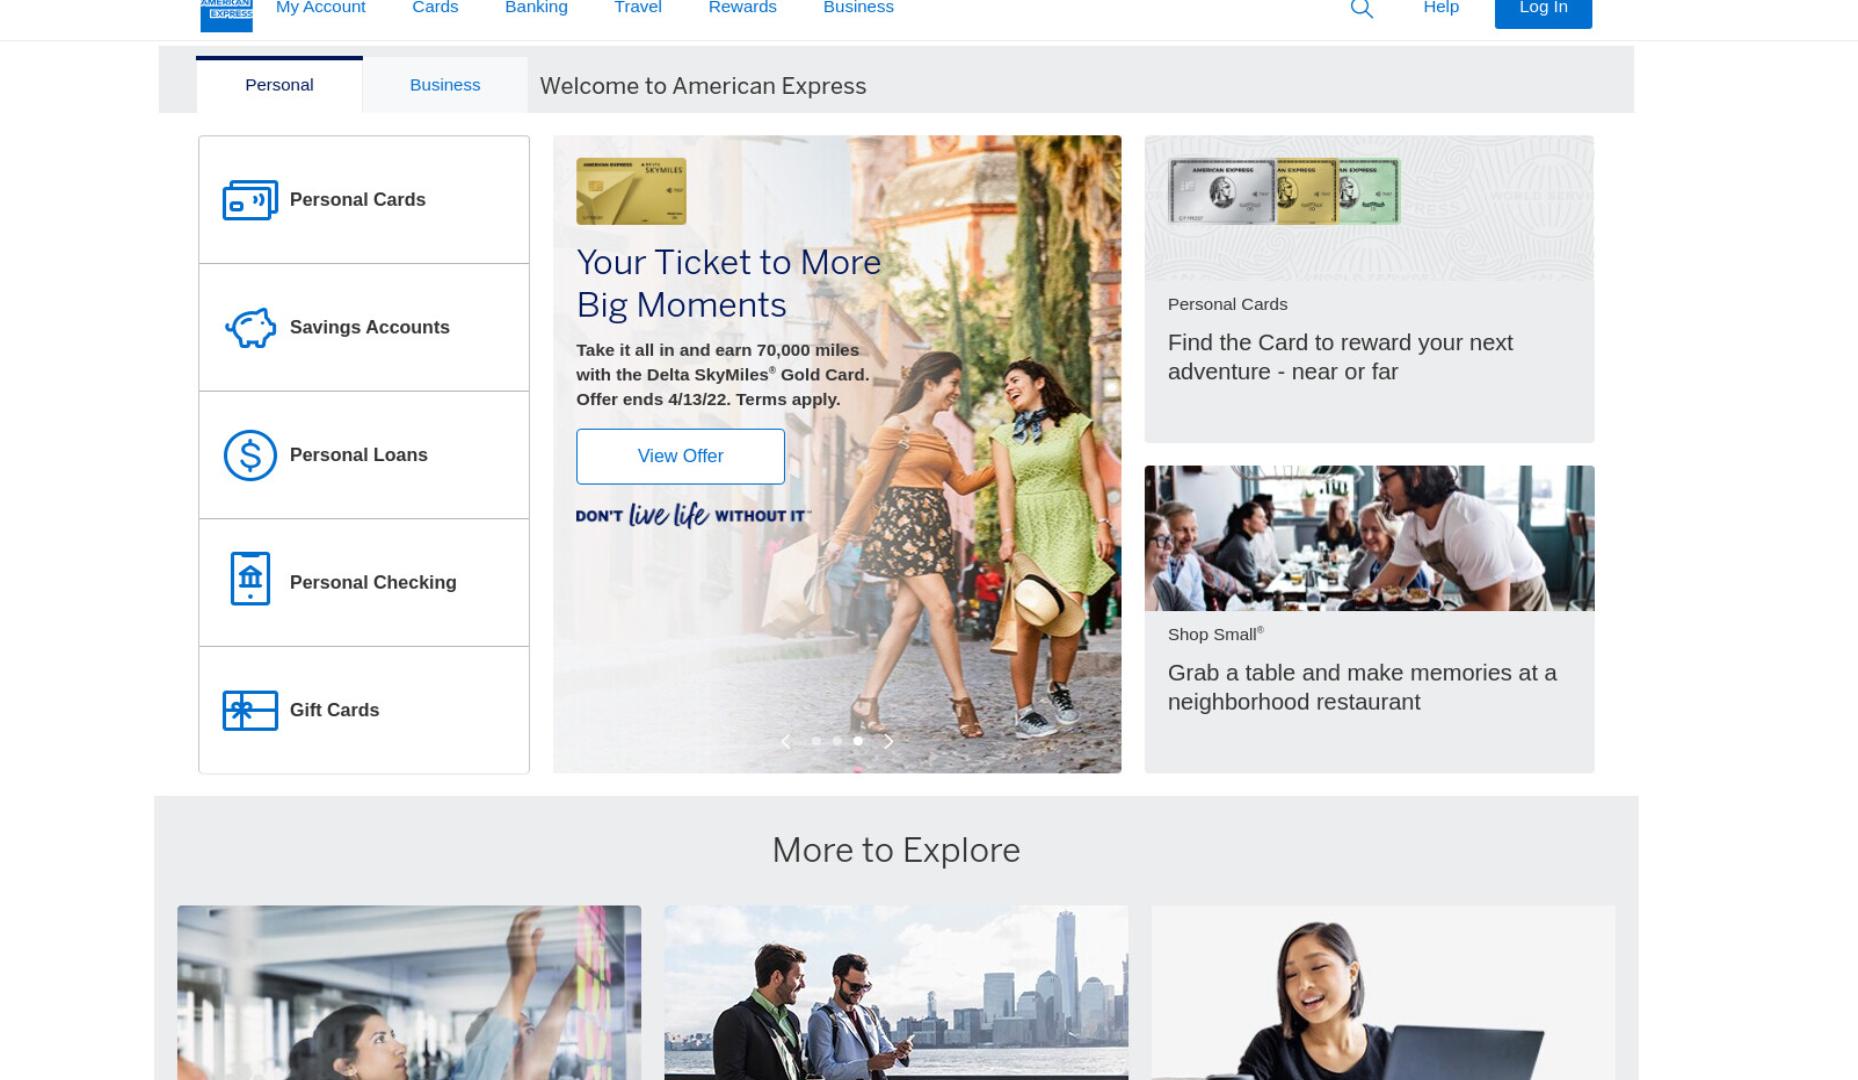Click the Help link
The width and height of the screenshot is (1858, 1080).
[1441, 8]
